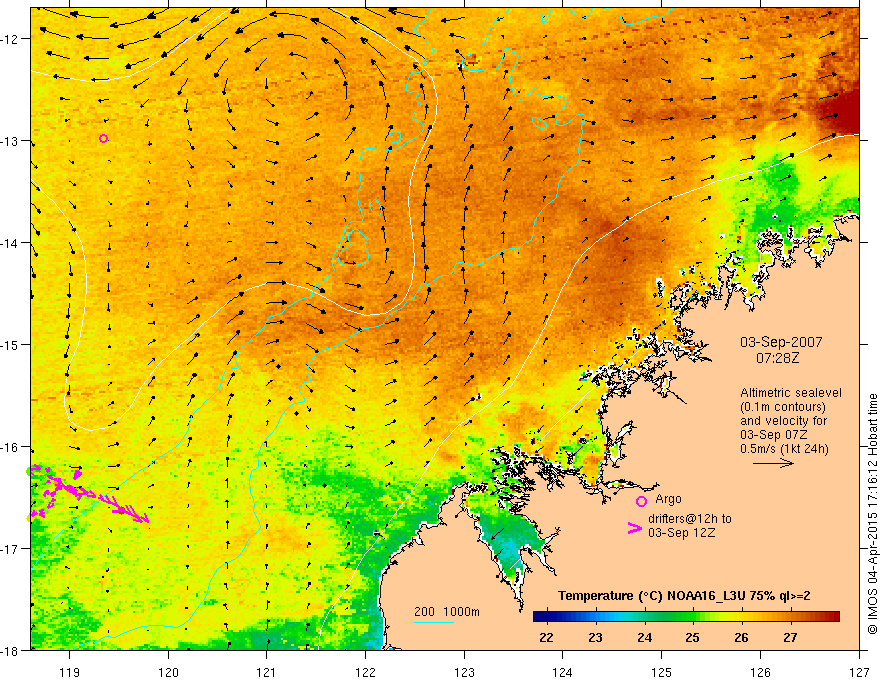Screen dimensions: 880x680
Task: Click the '123' longitude axis label
Action: pos(464,672)
